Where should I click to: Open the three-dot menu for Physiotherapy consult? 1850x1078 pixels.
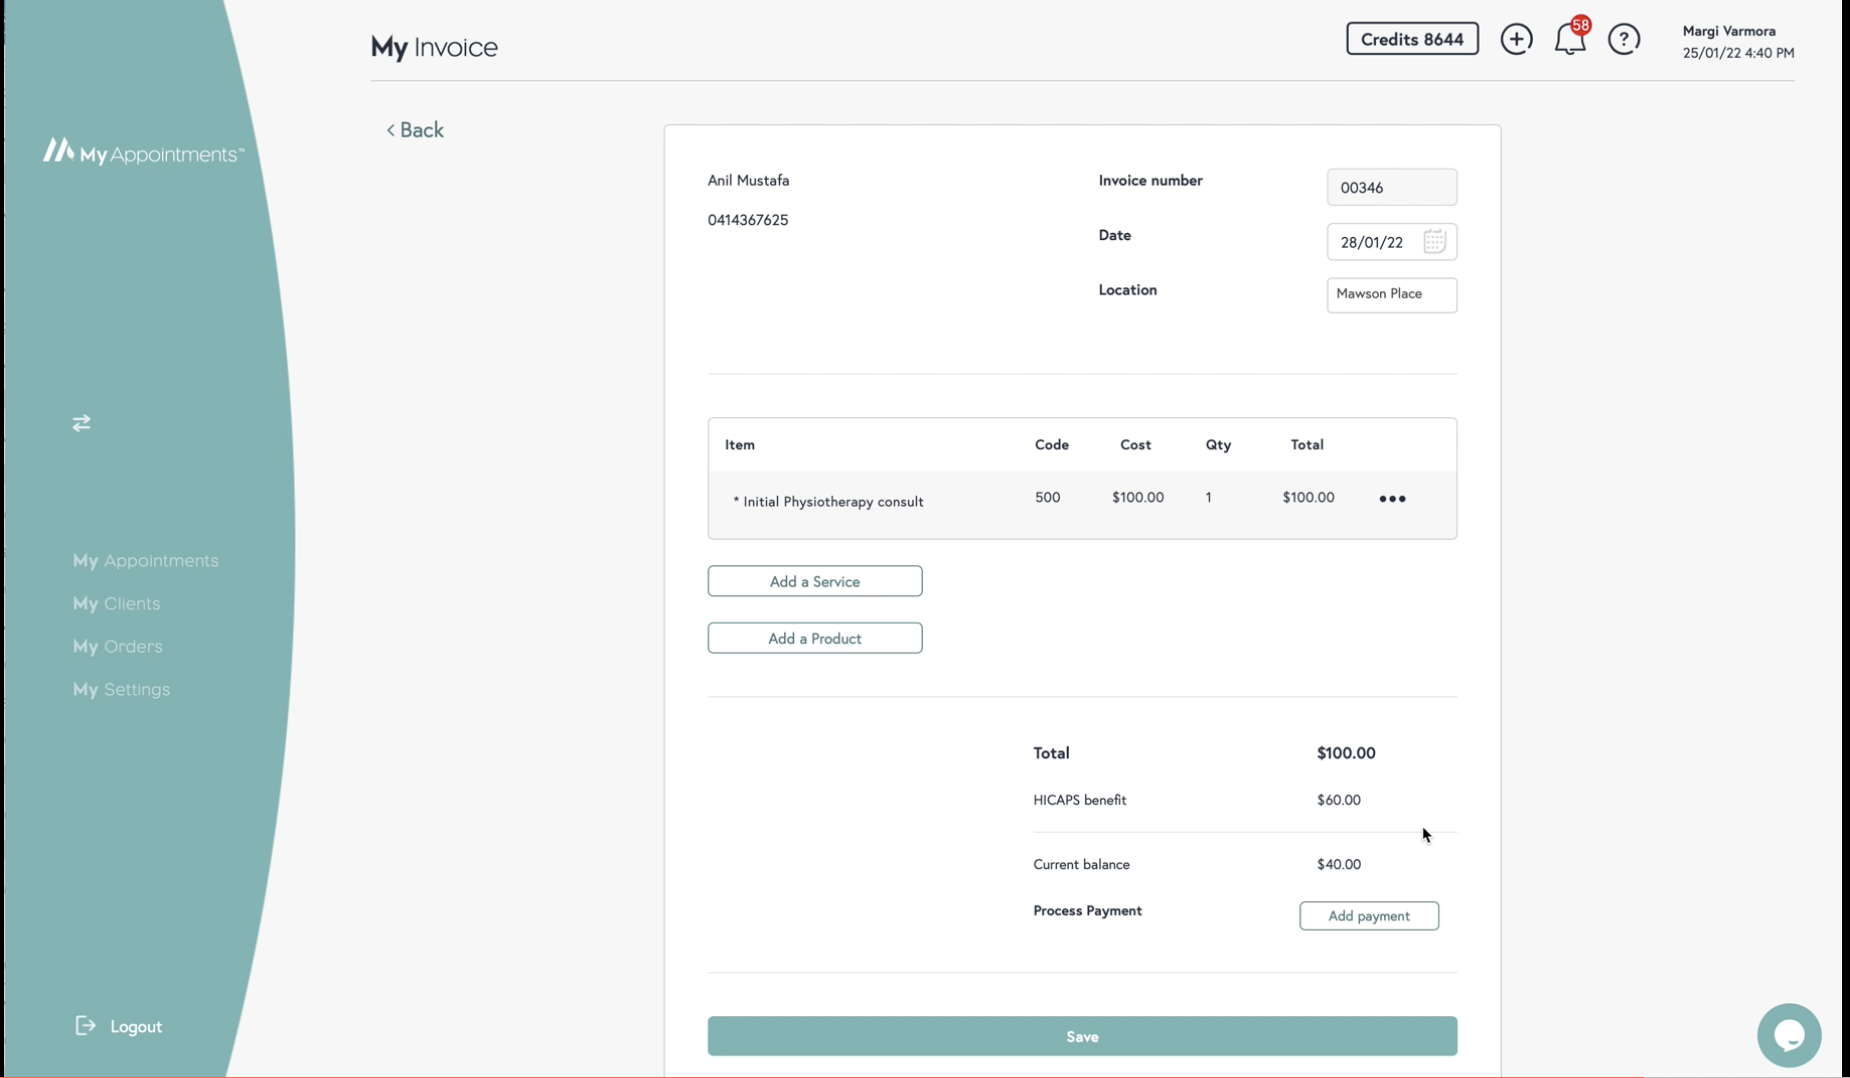pyautogui.click(x=1392, y=498)
